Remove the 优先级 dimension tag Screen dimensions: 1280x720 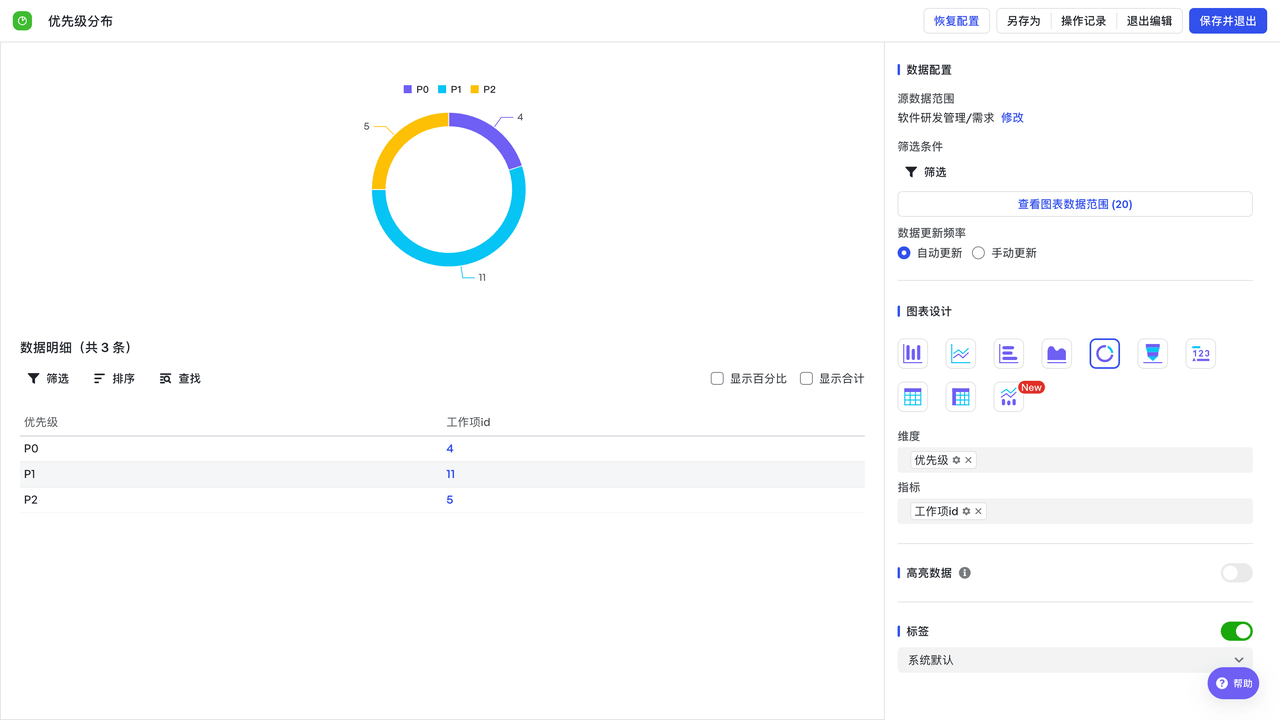(x=968, y=460)
